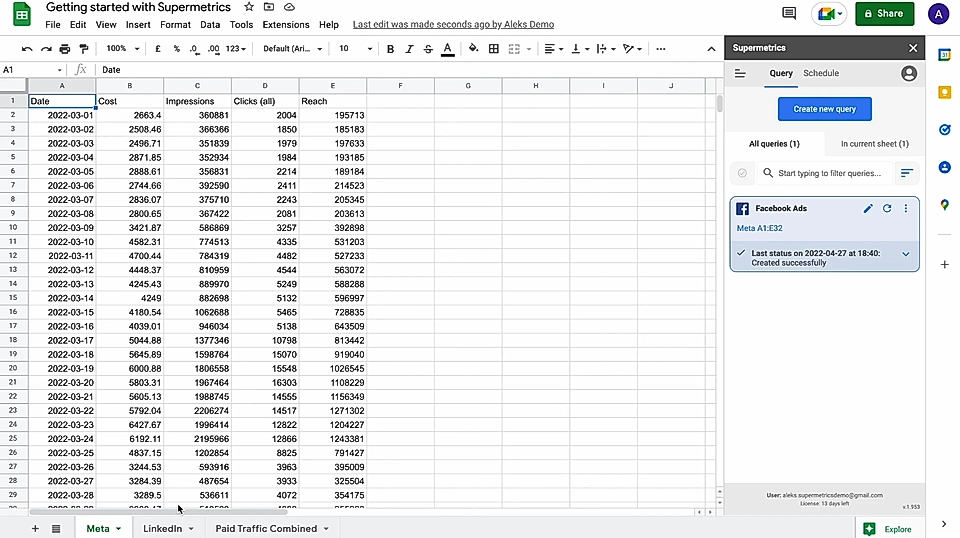Go to Sheets home icon
The width and height of the screenshot is (960, 538).
pyautogui.click(x=22, y=14)
